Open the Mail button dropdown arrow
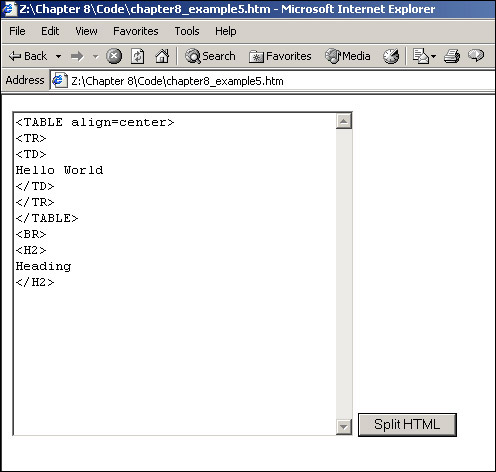Screen dimensions: 496x472 coord(433,56)
